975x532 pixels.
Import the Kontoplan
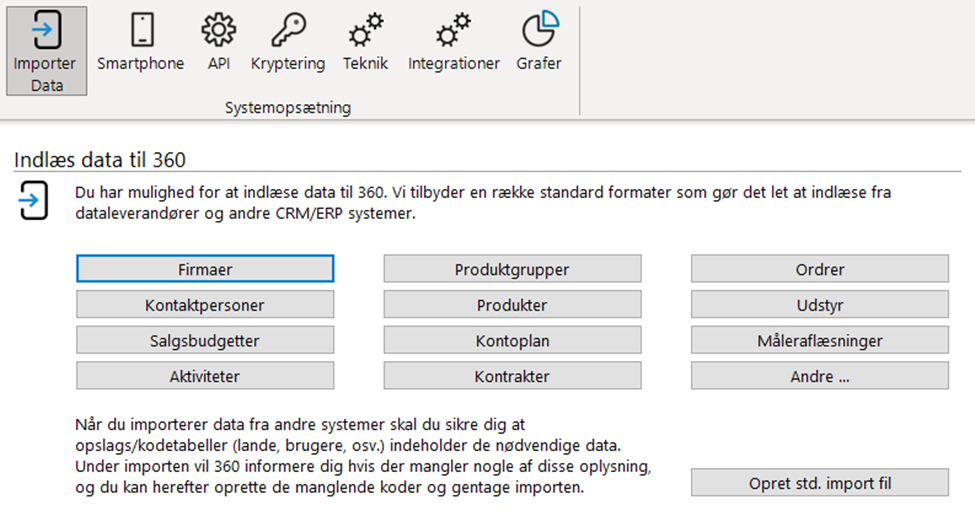512,340
